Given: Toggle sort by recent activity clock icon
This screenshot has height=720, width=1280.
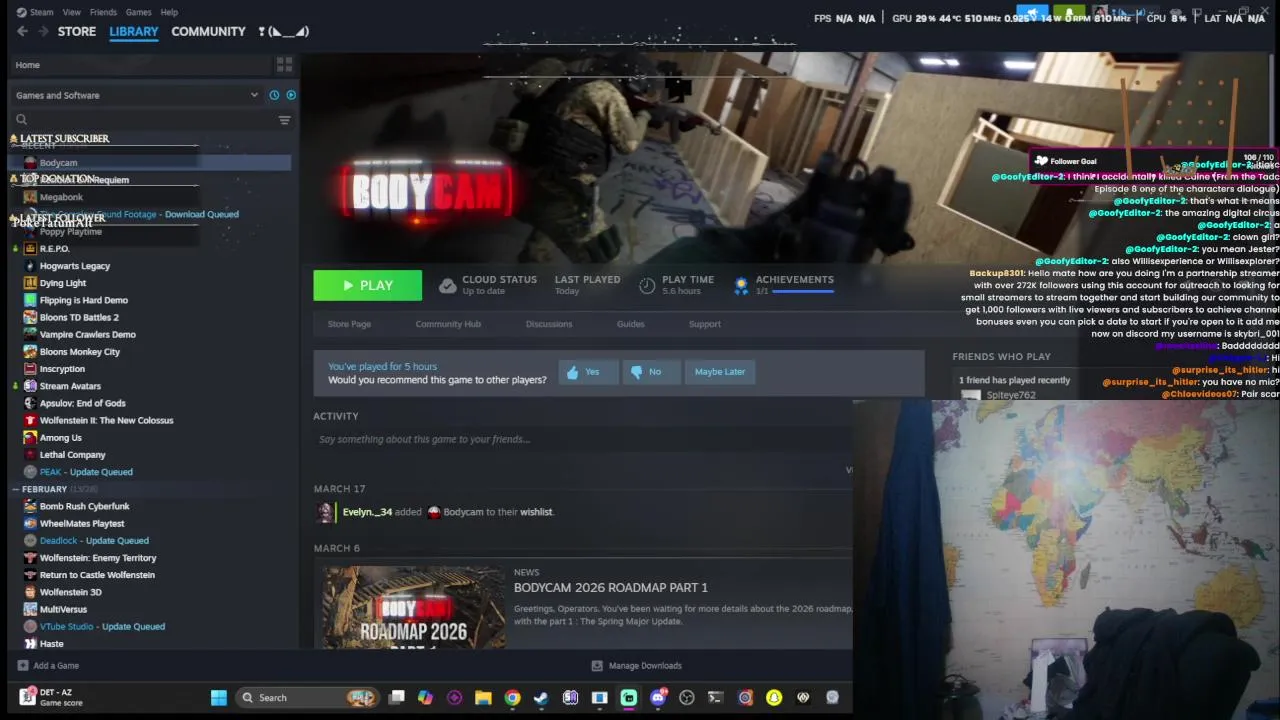Looking at the screenshot, I should (x=274, y=95).
